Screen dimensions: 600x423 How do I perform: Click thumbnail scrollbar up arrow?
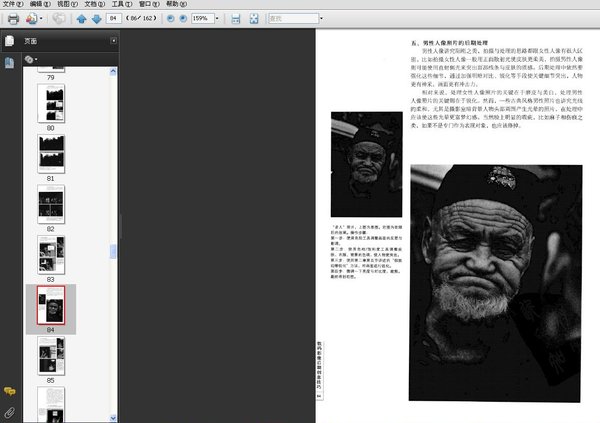point(113,71)
